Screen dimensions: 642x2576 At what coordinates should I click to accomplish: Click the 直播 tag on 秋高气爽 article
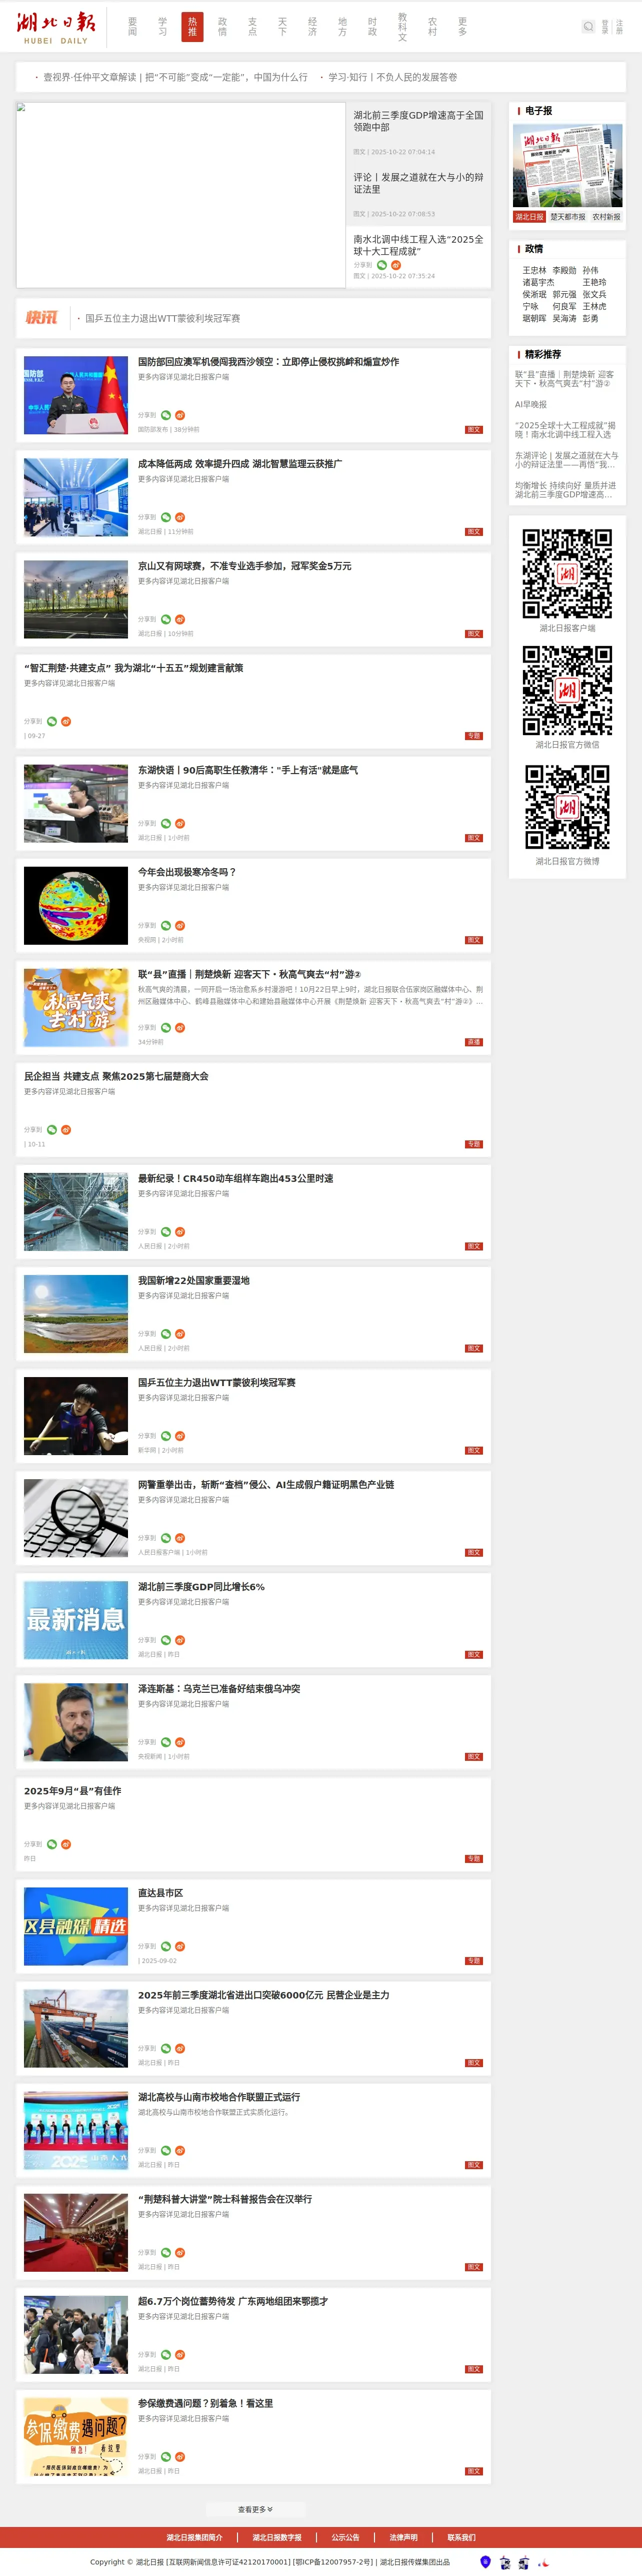474,1042
